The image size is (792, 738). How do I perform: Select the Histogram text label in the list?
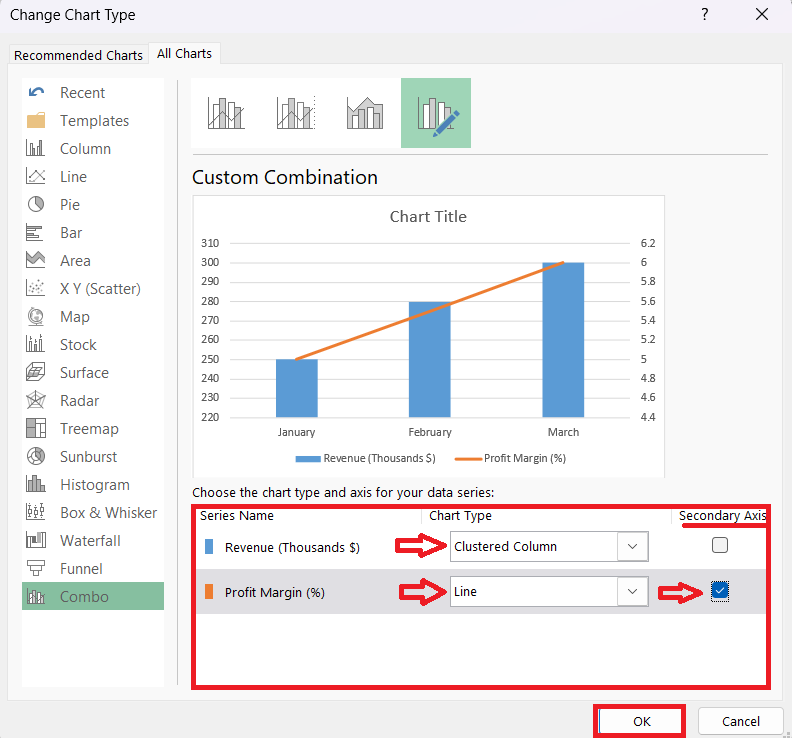pos(95,485)
